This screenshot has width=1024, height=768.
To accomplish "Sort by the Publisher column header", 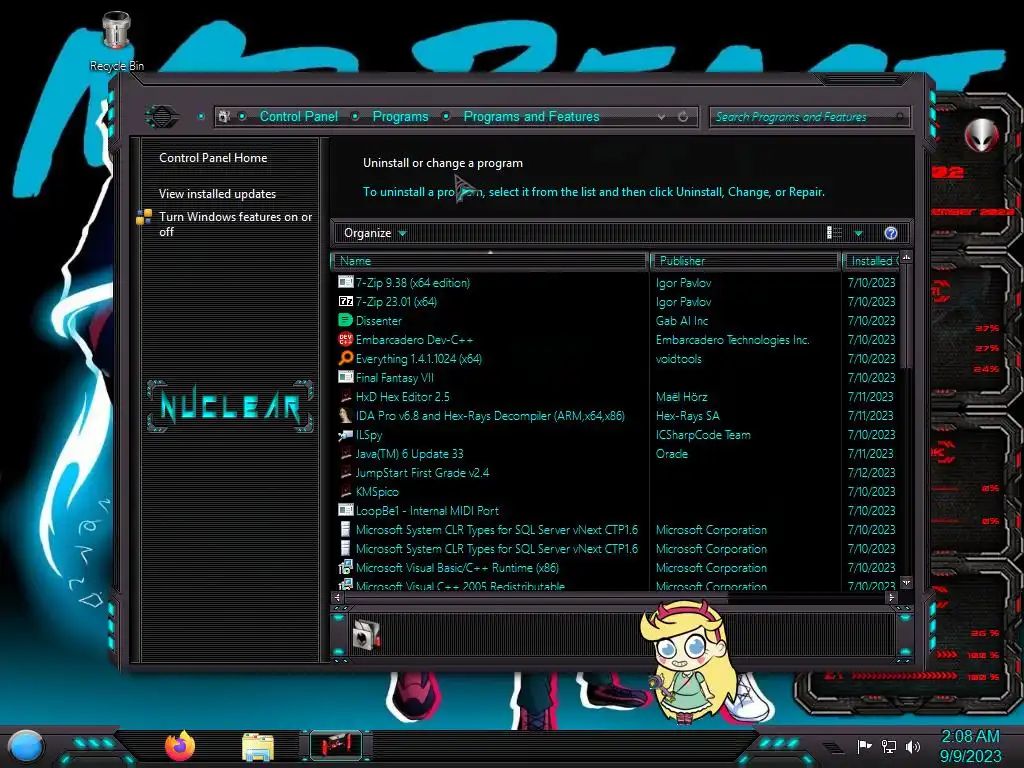I will [x=745, y=261].
